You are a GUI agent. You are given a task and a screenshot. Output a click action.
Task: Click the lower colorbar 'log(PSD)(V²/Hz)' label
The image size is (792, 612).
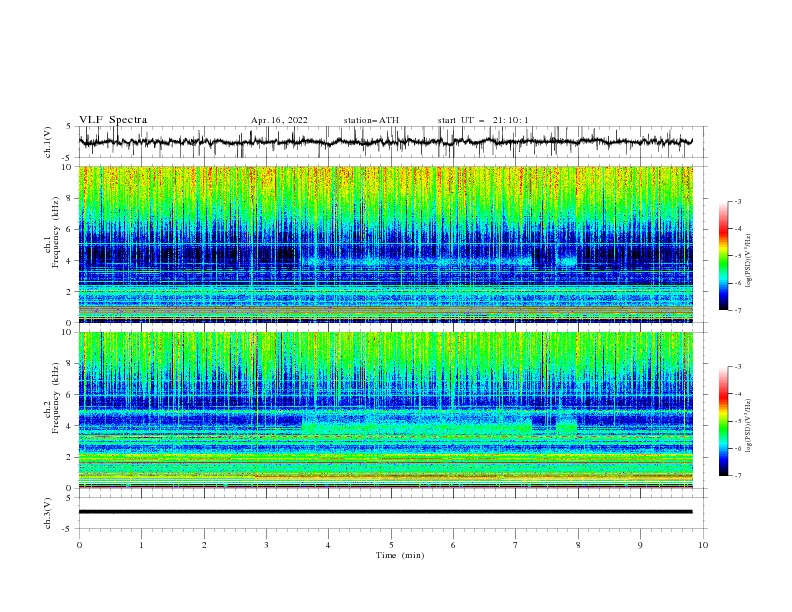pyautogui.click(x=749, y=425)
